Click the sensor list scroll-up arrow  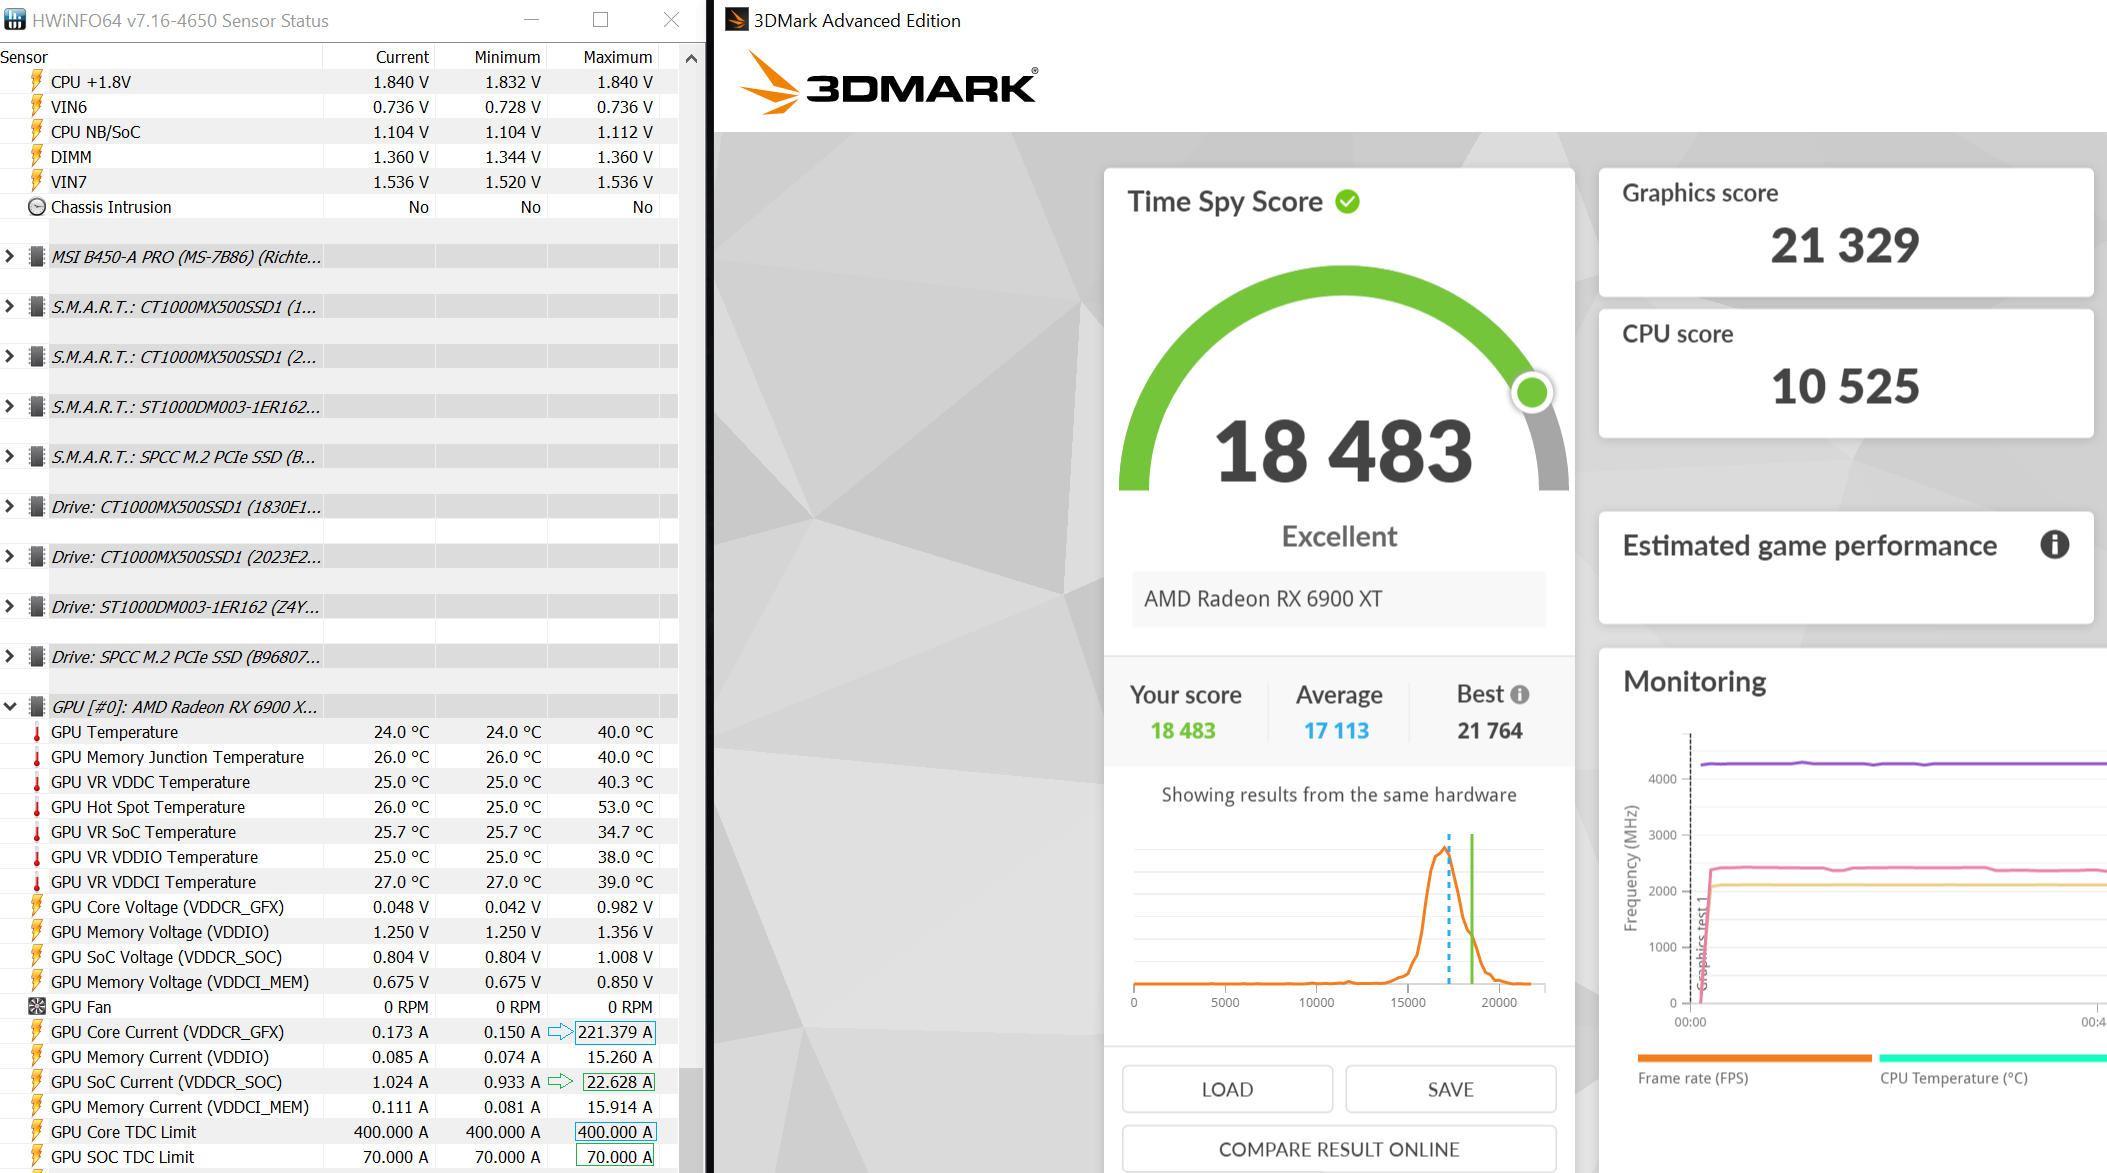(691, 58)
